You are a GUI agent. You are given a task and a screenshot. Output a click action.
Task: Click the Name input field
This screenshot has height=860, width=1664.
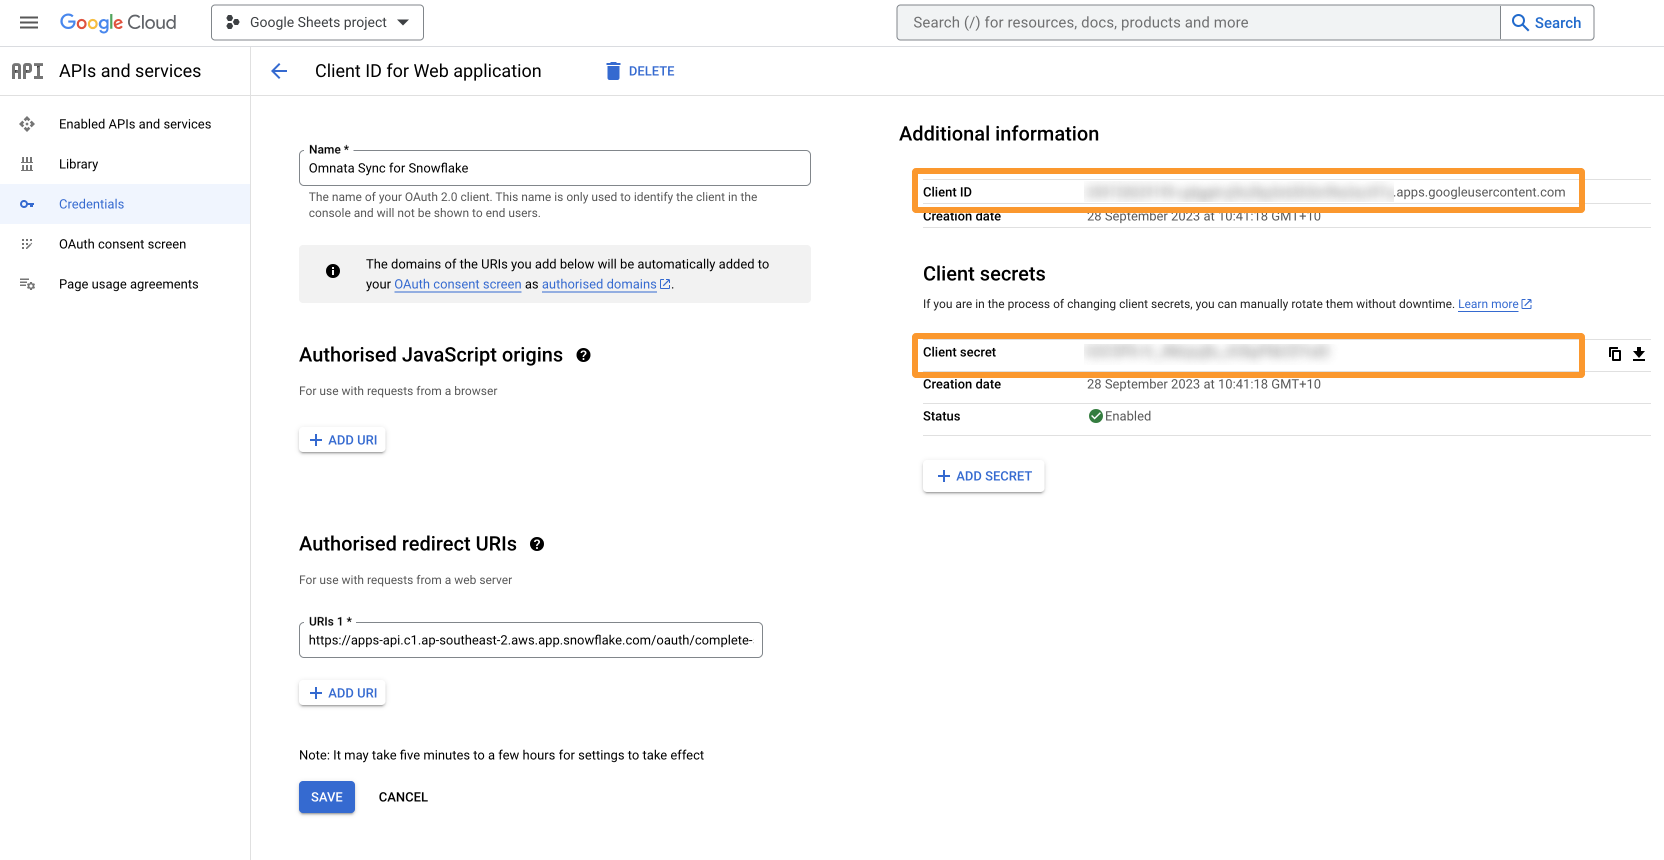coord(554,168)
